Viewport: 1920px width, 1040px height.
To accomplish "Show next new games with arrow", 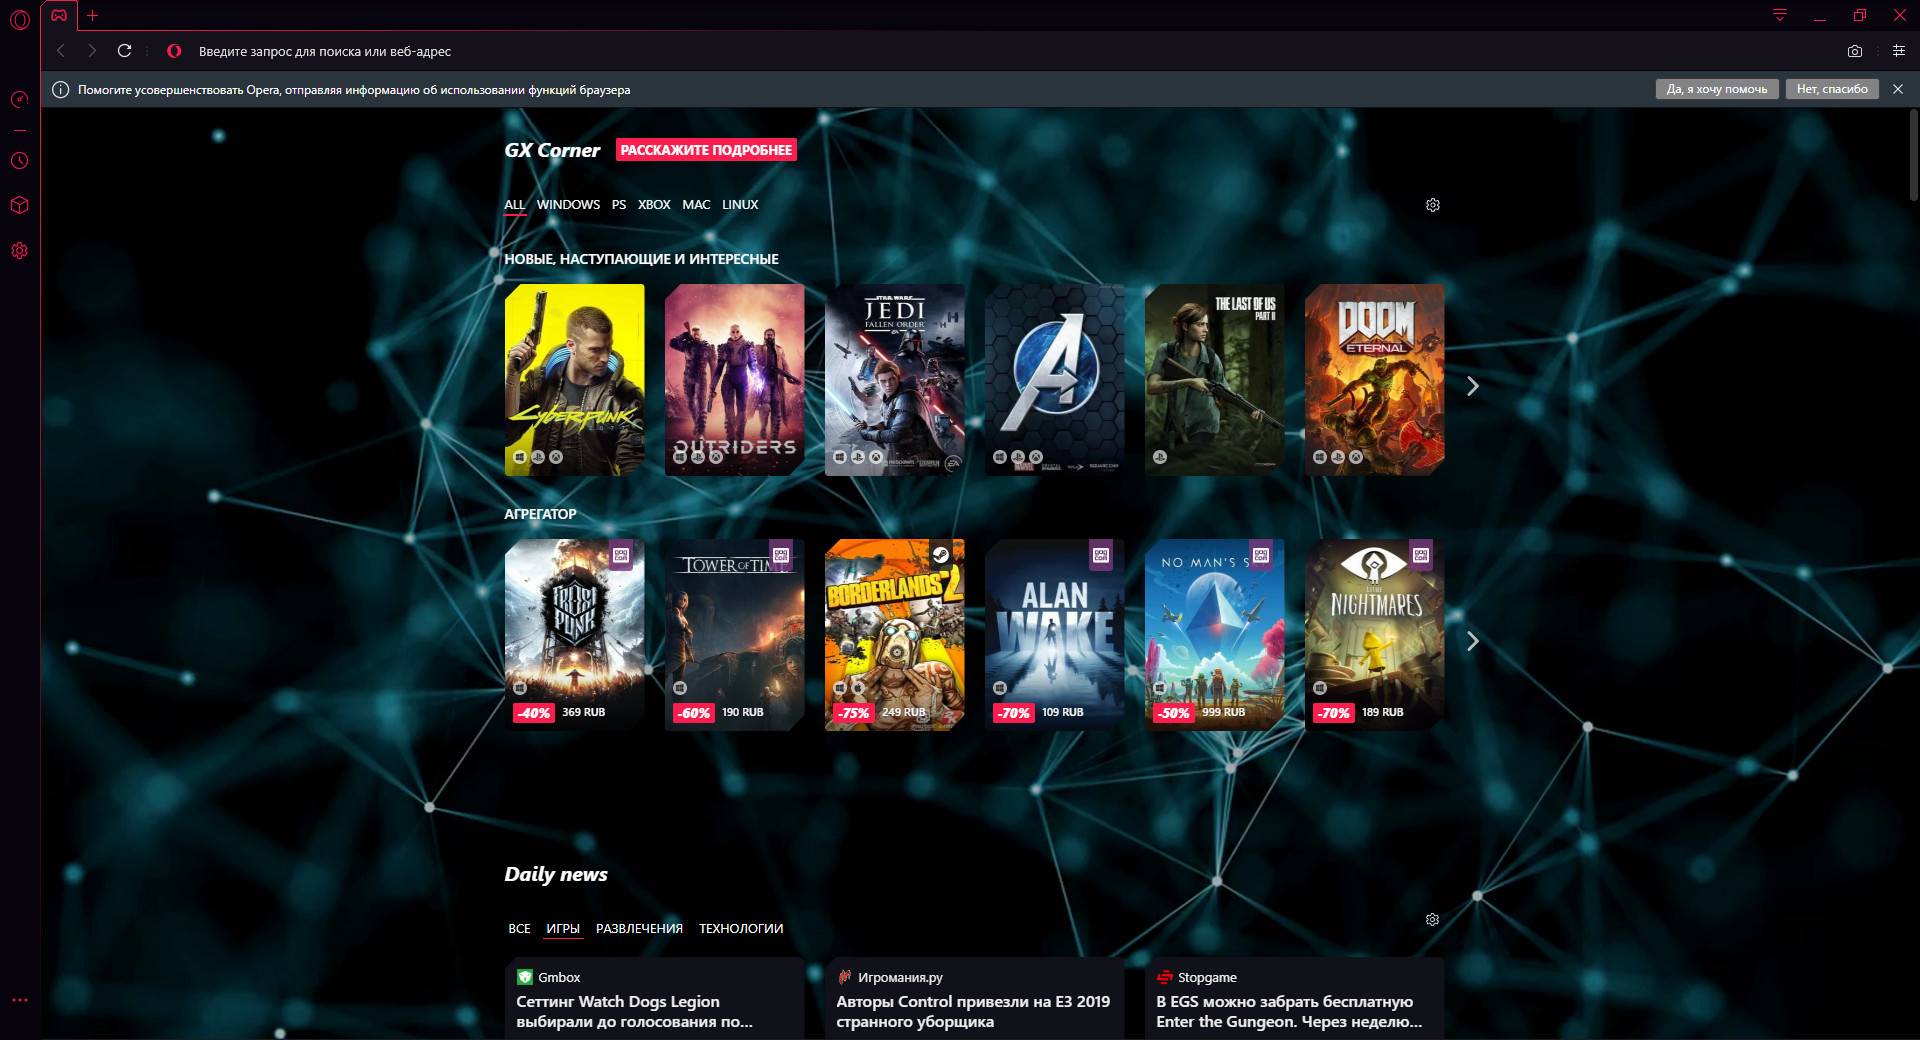I will click(x=1472, y=386).
